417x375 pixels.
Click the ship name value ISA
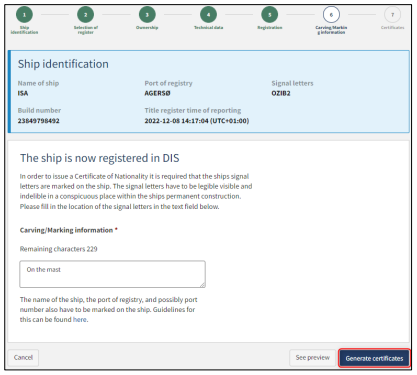tap(23, 93)
